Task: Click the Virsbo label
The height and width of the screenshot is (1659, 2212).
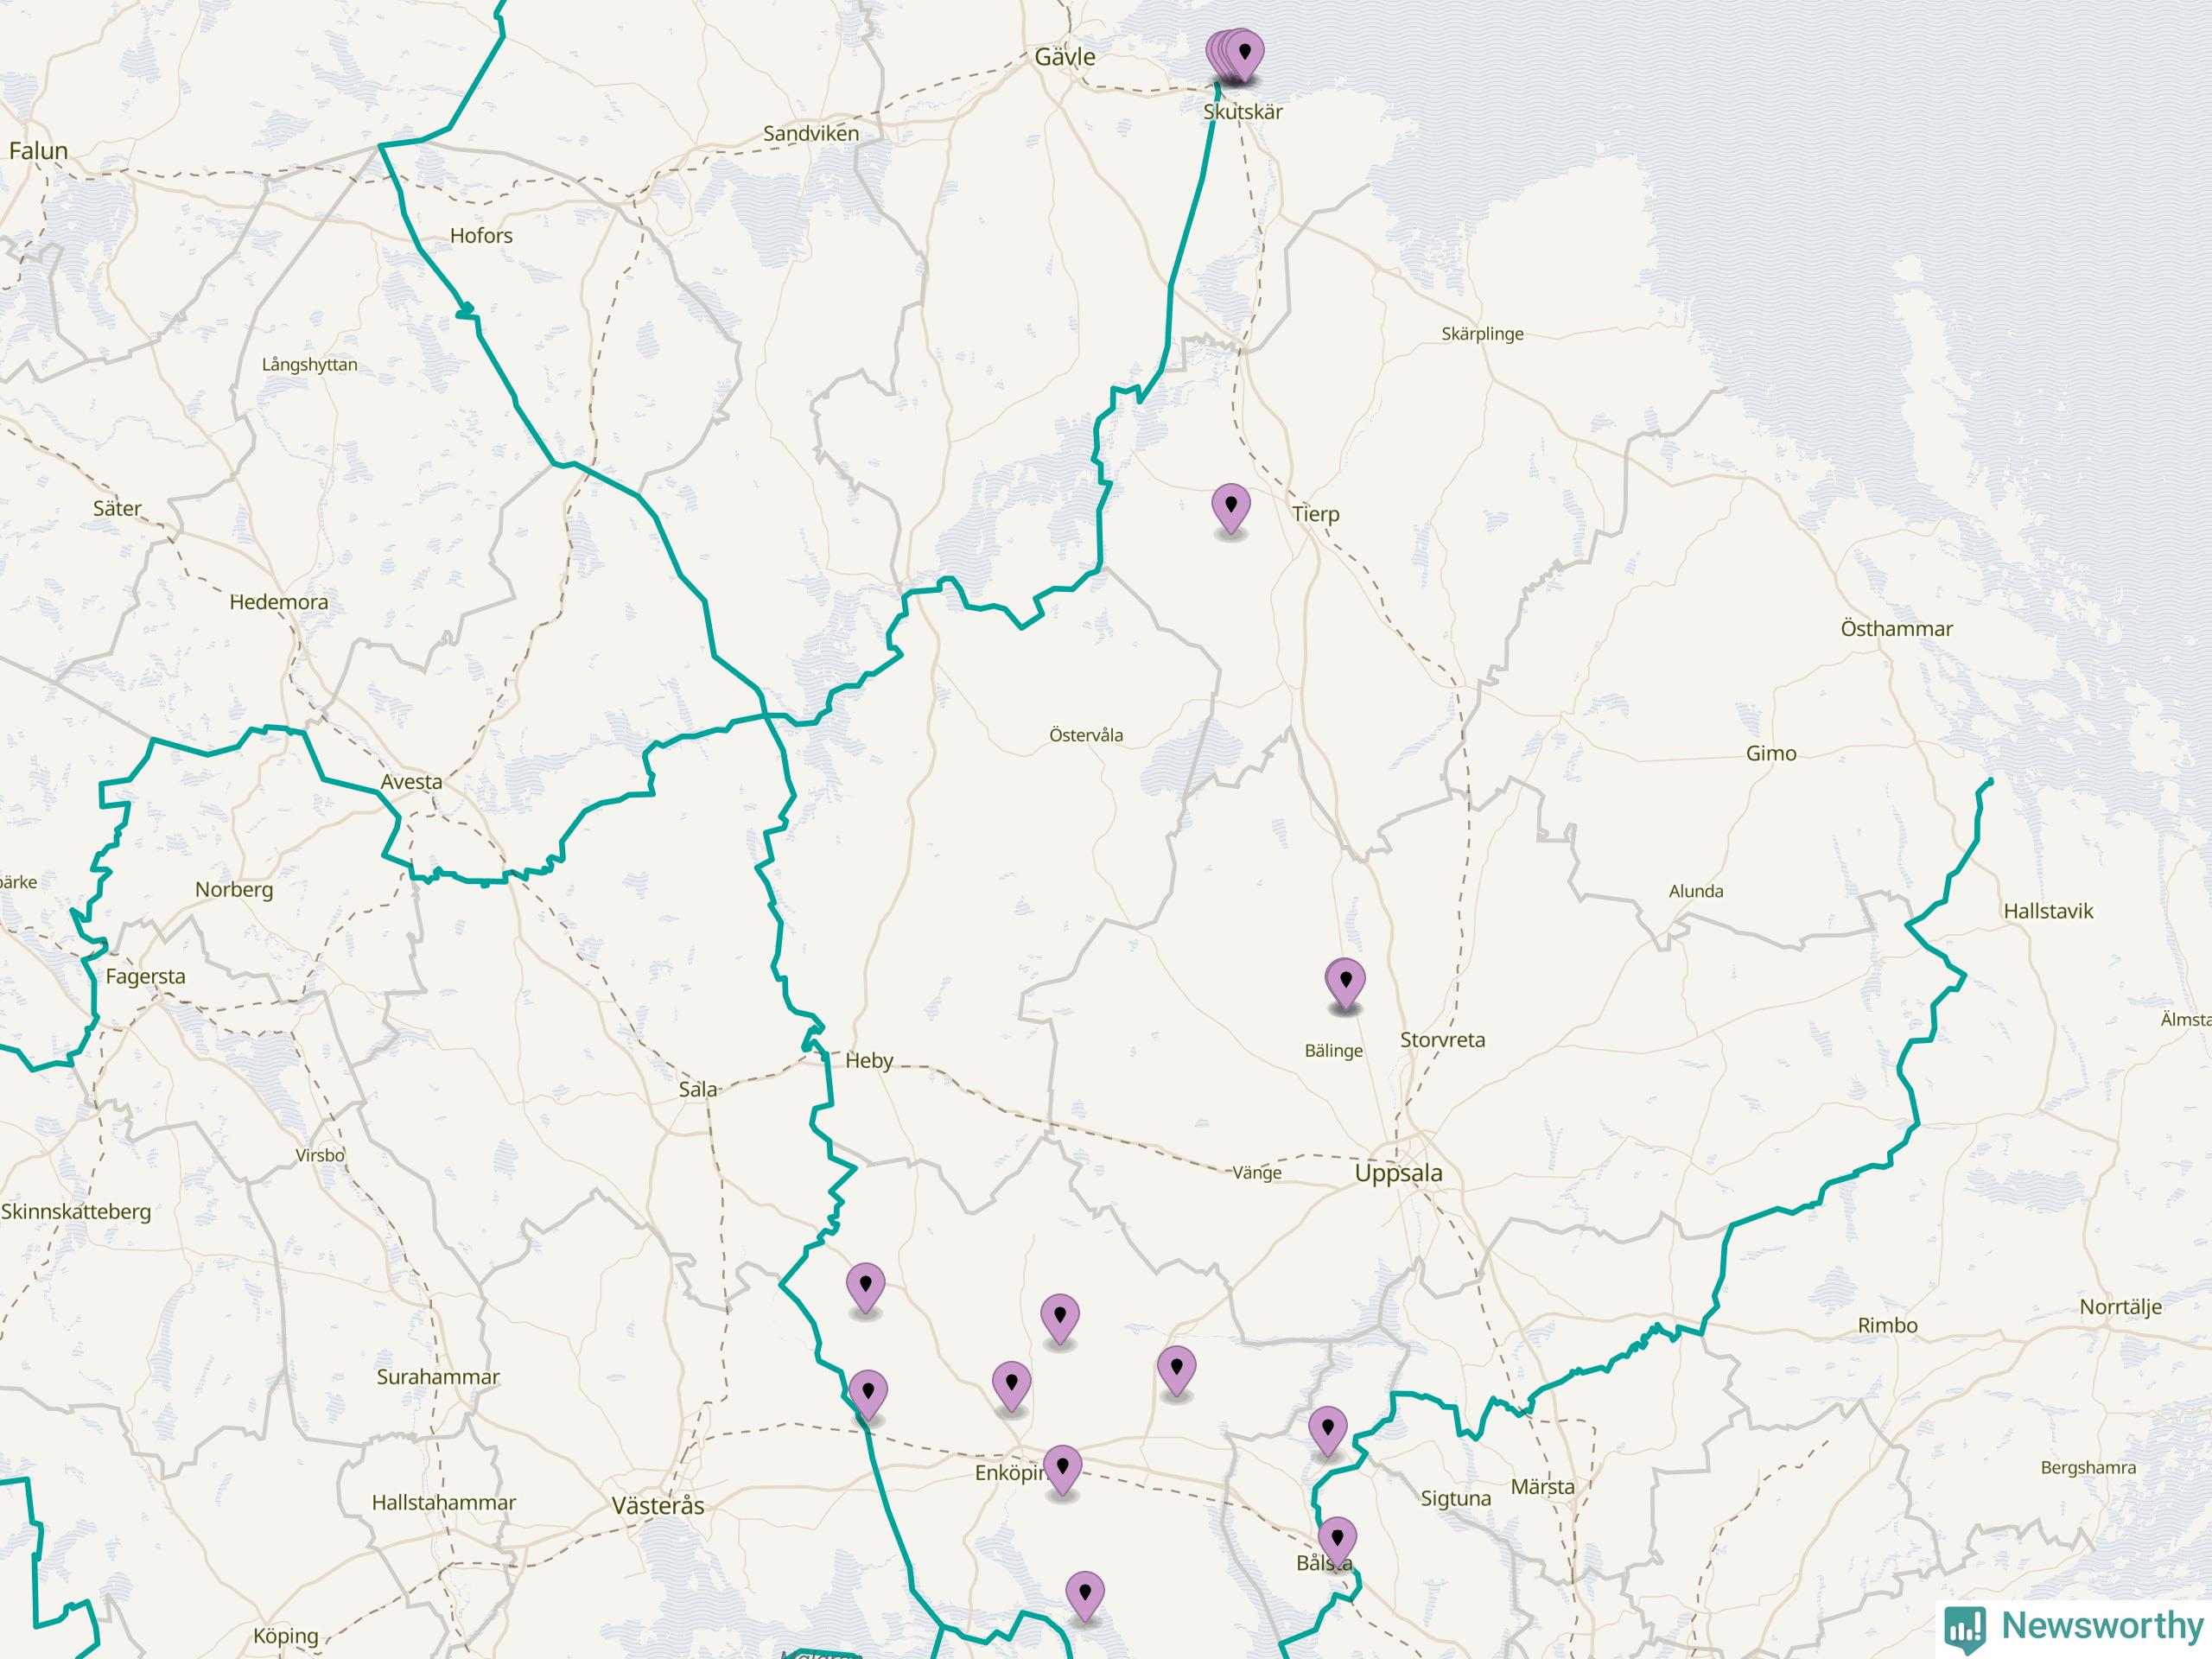Action: tap(320, 1155)
